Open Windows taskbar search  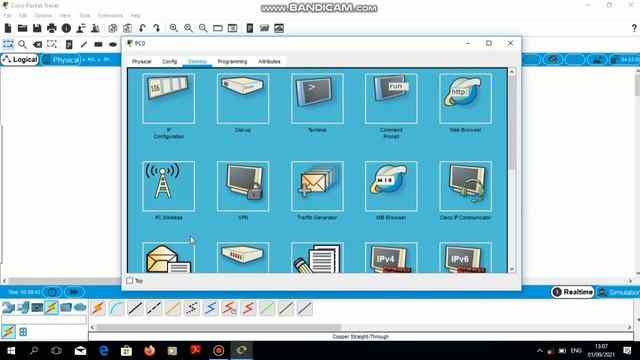tap(34, 350)
